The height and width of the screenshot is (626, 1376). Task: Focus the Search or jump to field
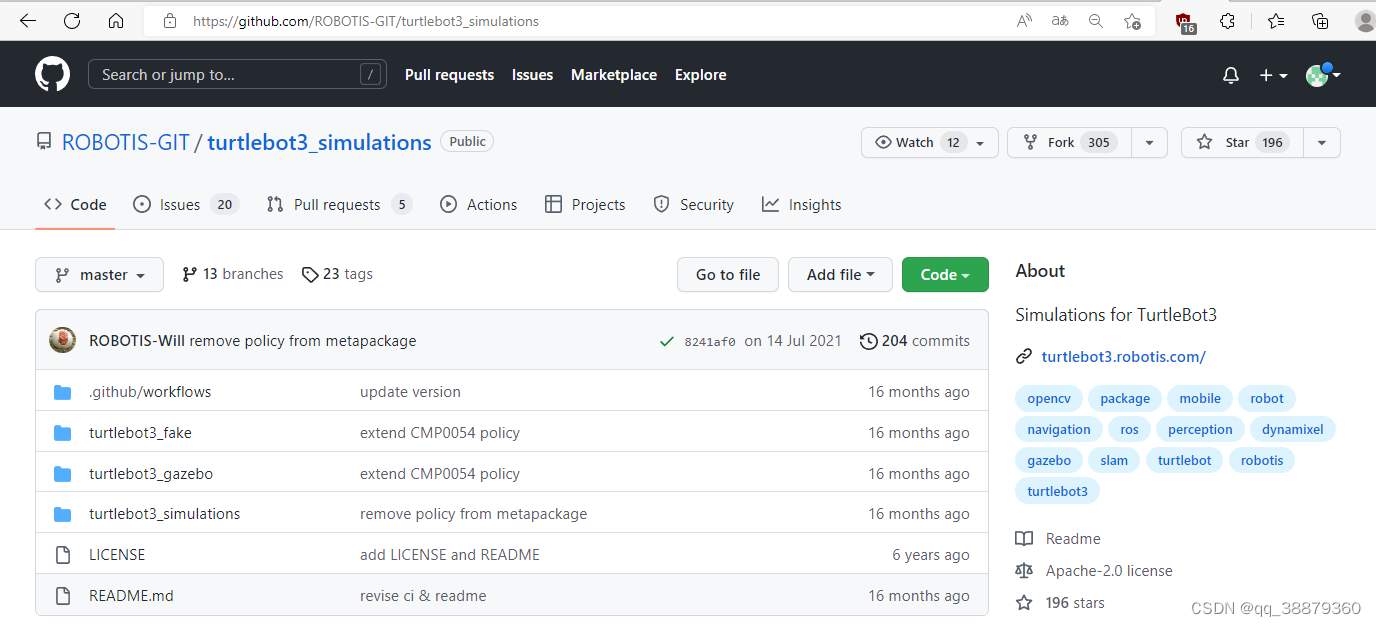(x=237, y=75)
